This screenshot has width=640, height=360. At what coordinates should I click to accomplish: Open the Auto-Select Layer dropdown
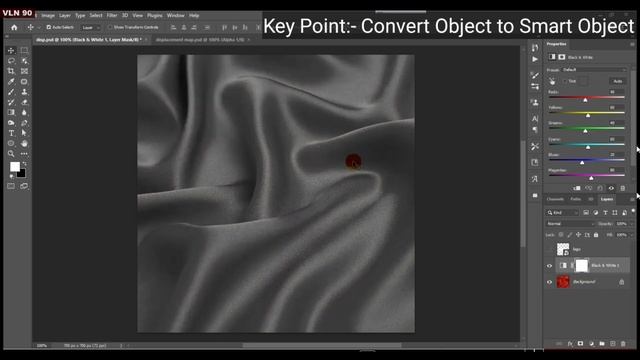[91, 28]
